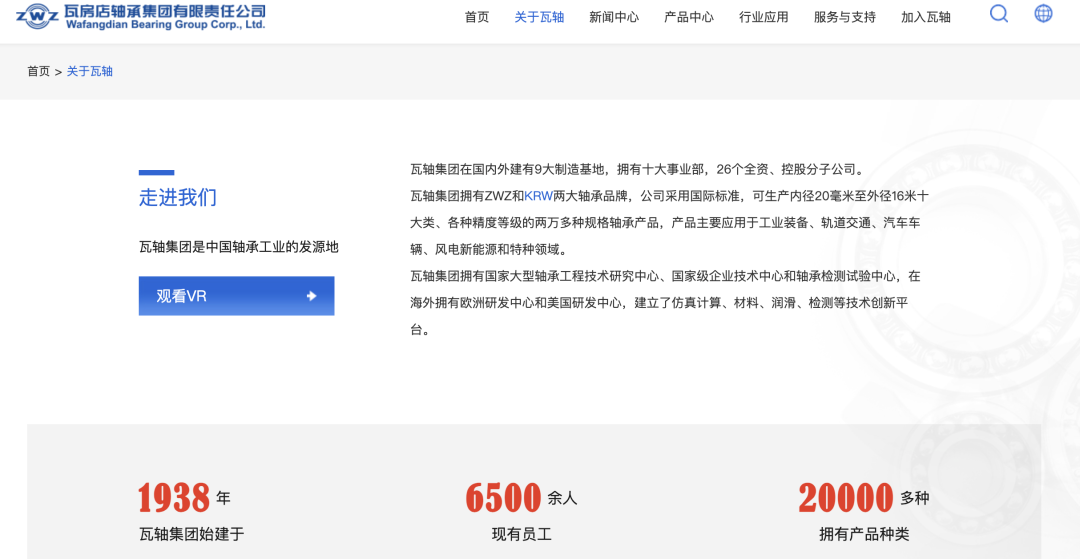Click 加入瓦轴 in the navigation bar
Viewport: 1080px width, 559px height.
pyautogui.click(x=926, y=17)
